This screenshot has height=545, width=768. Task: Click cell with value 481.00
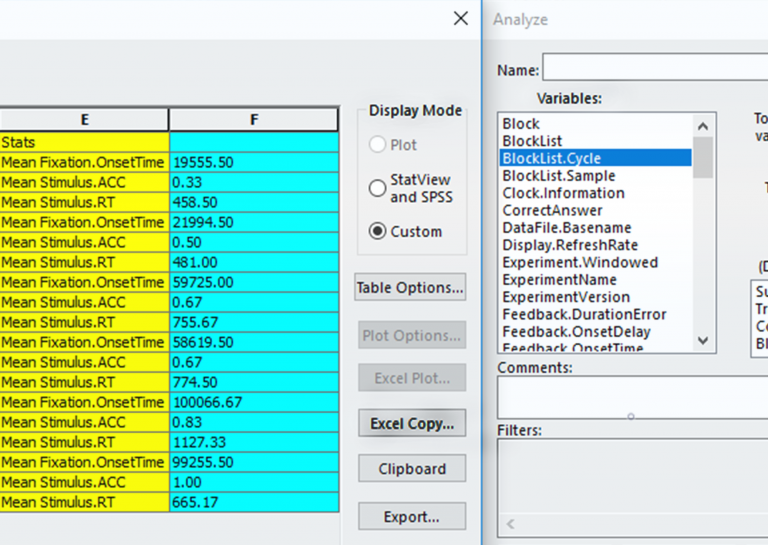click(x=254, y=262)
